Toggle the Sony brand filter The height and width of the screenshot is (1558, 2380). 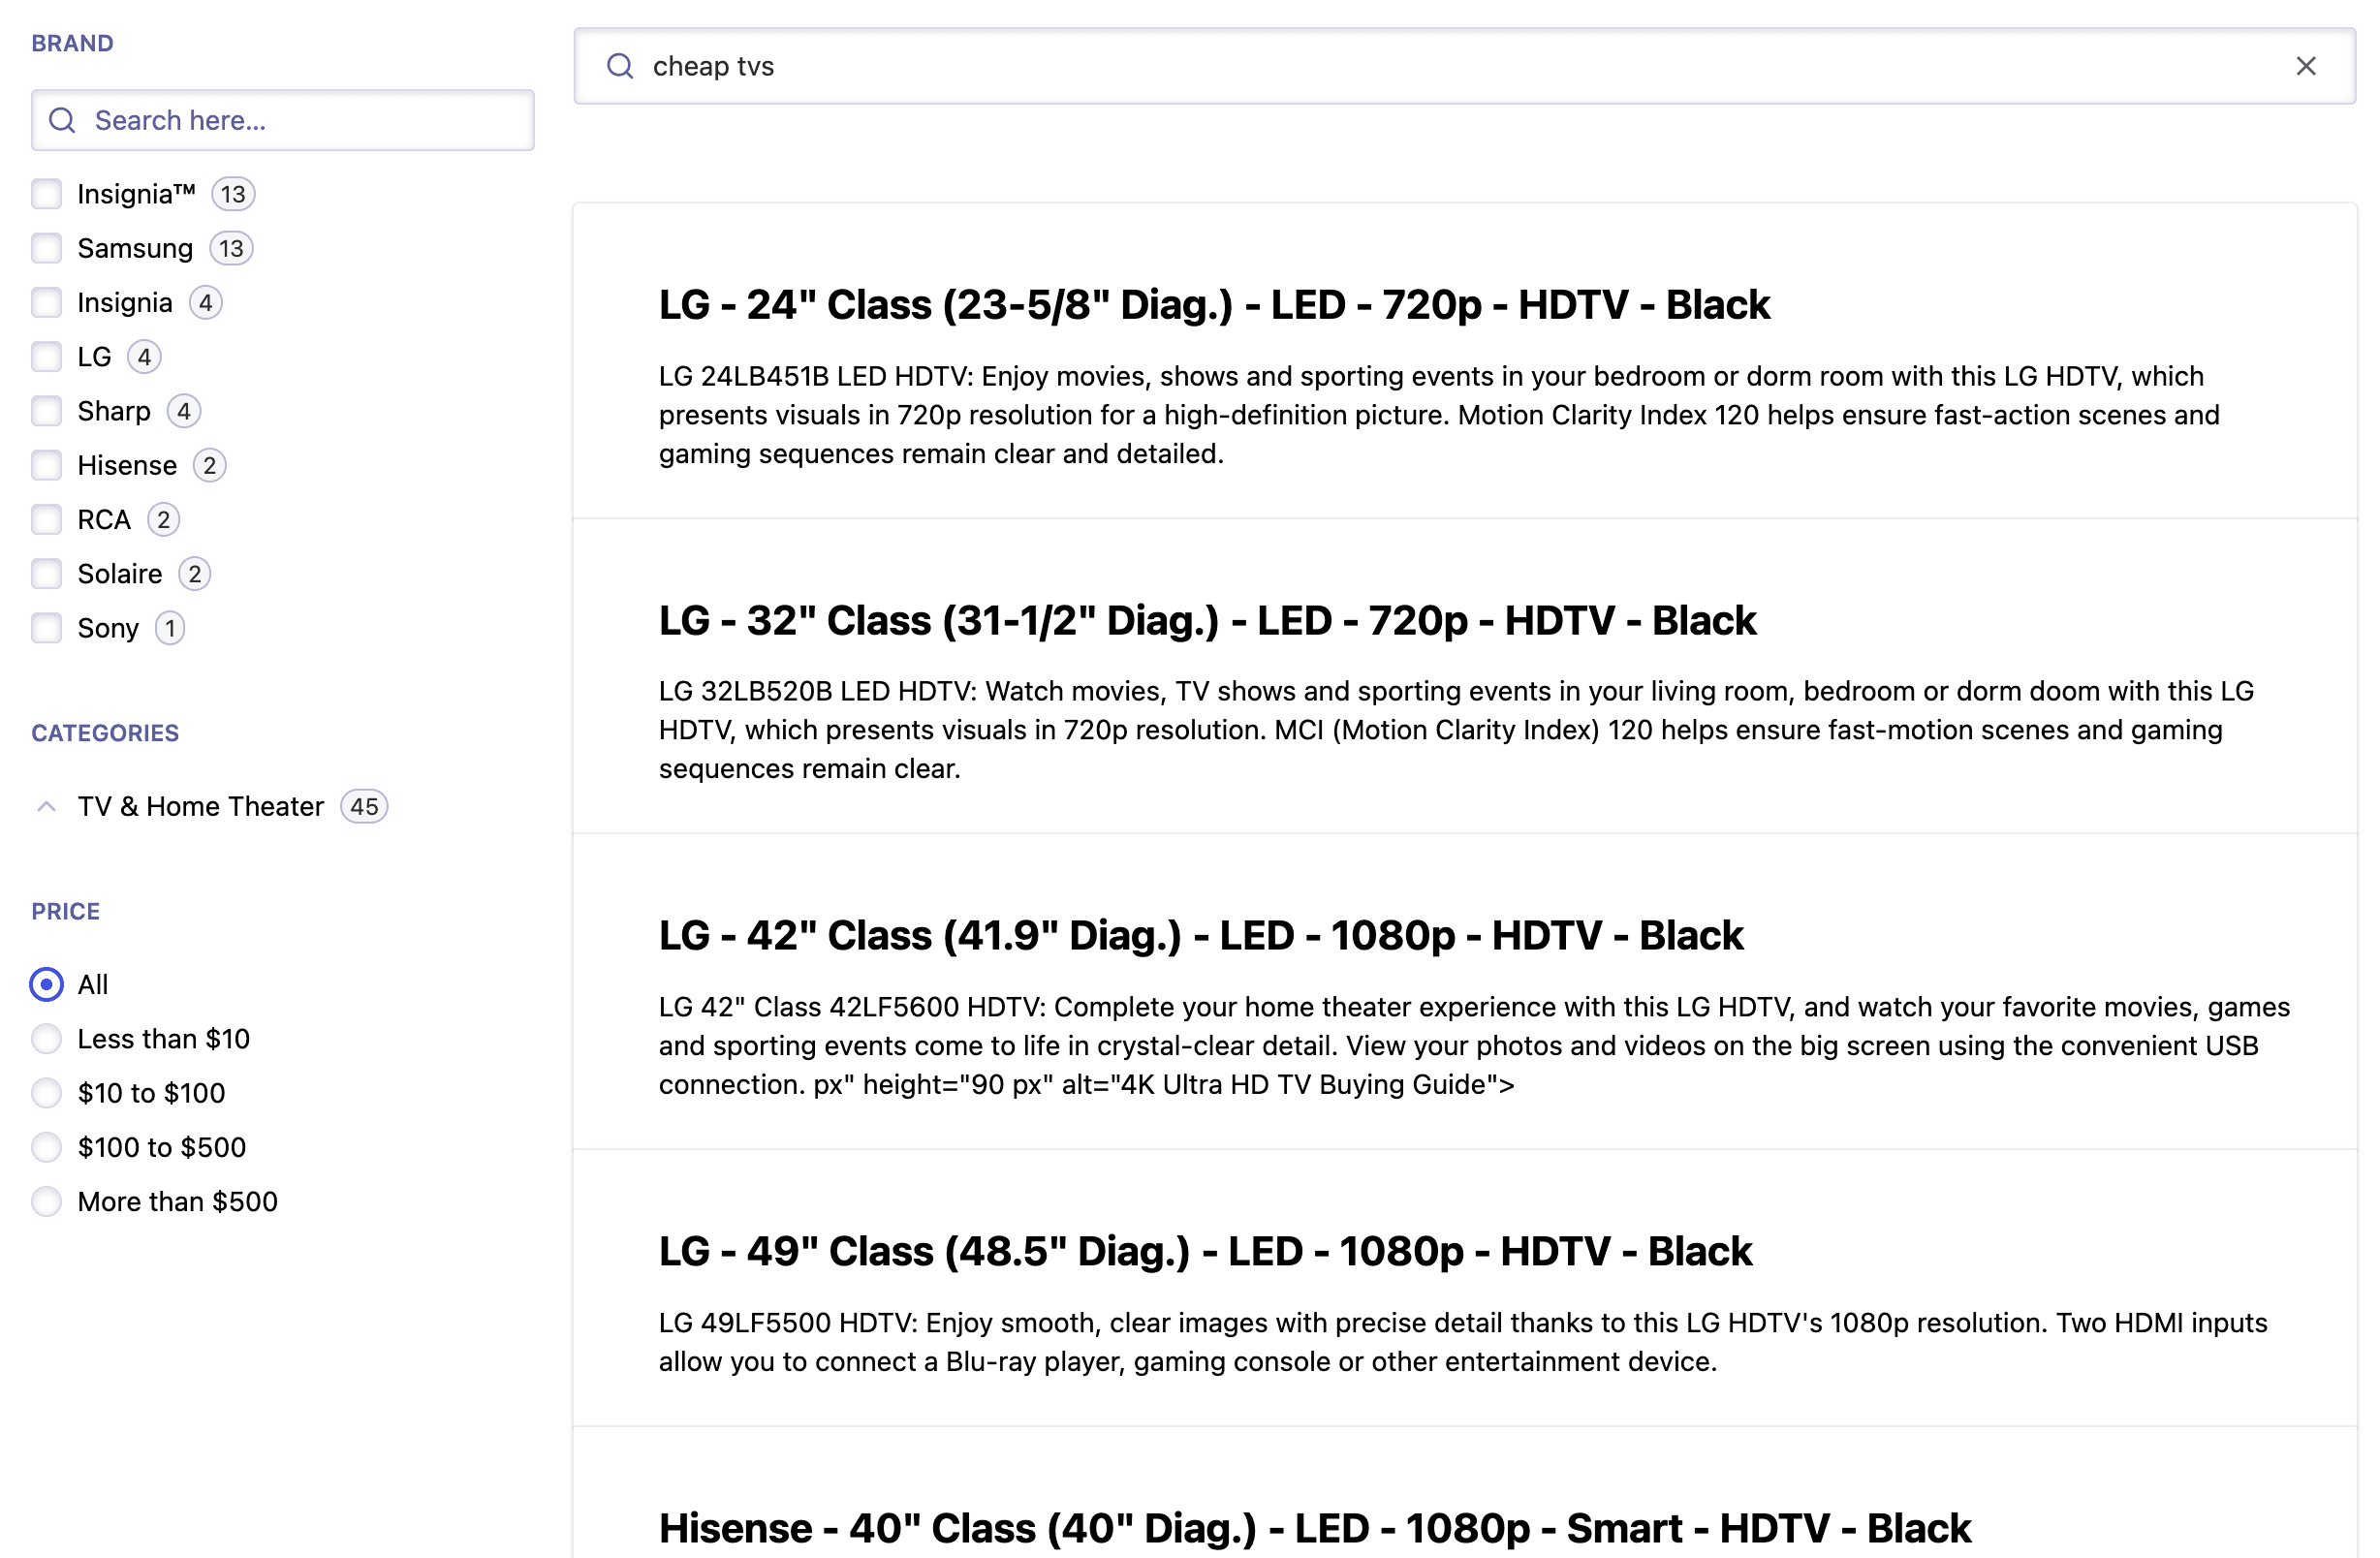(46, 628)
